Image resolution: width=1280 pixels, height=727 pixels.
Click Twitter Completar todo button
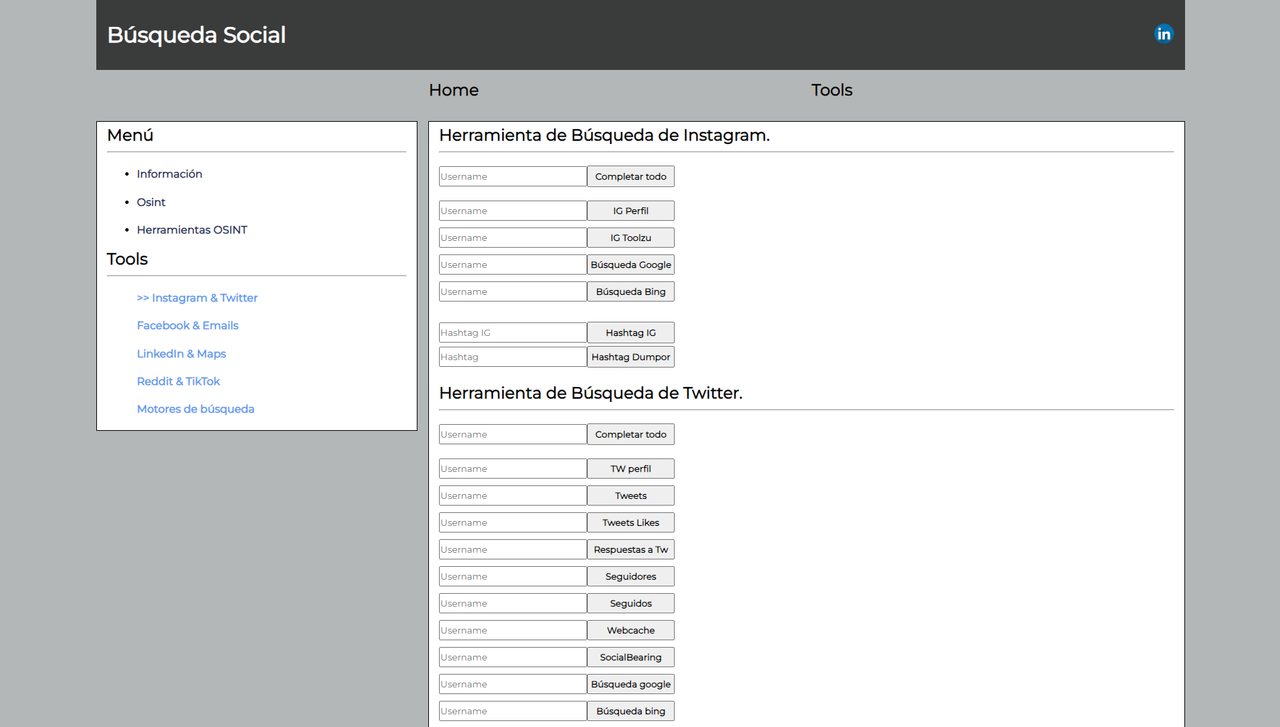tap(631, 435)
